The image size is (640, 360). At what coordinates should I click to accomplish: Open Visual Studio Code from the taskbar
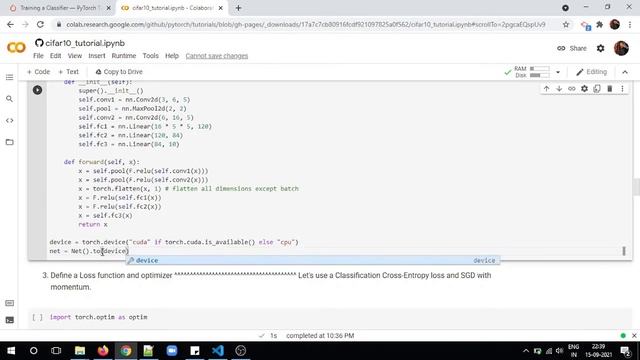pyautogui.click(x=218, y=351)
